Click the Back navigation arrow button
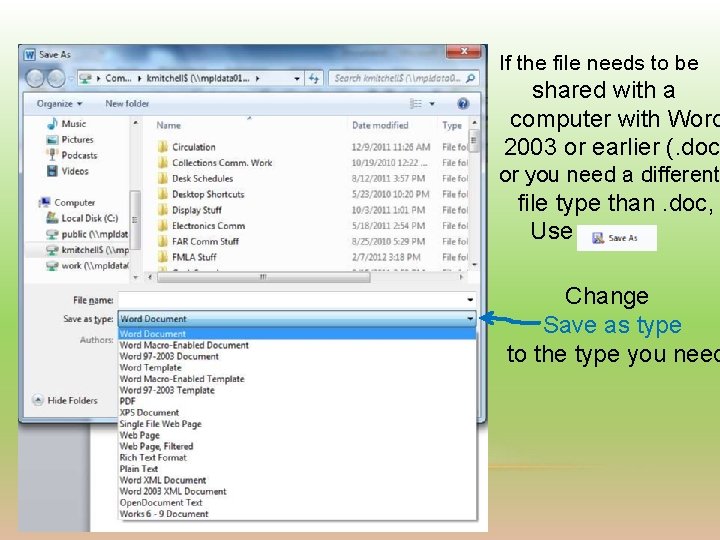Image resolution: width=720 pixels, height=540 pixels. point(34,79)
